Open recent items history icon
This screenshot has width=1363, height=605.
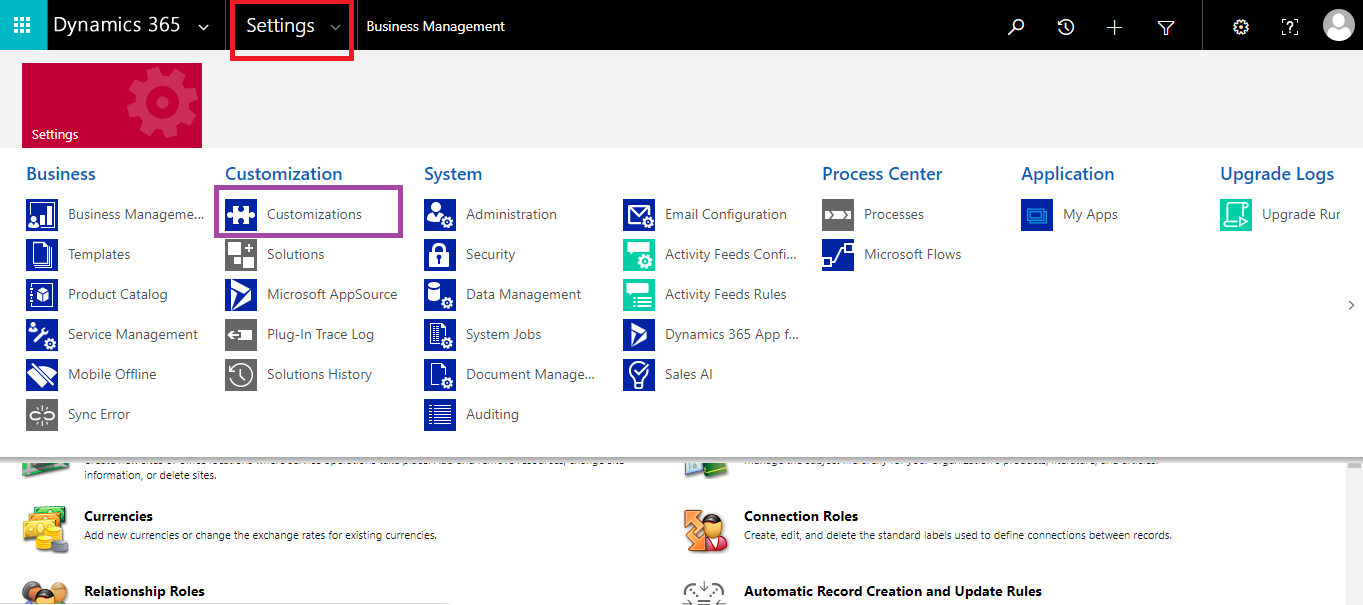1066,27
